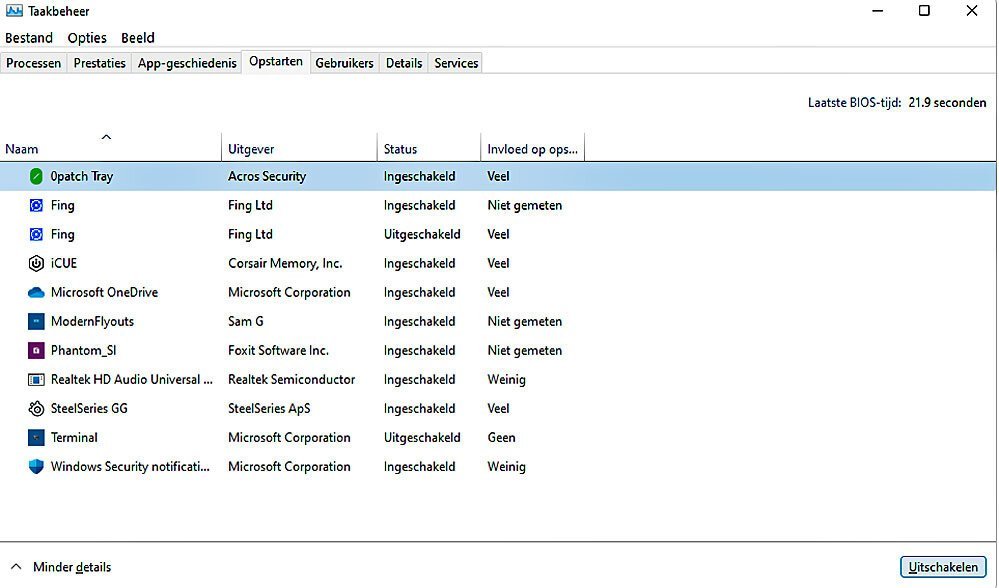Click the Uitschakelen button
This screenshot has width=999, height=588.
(943, 567)
